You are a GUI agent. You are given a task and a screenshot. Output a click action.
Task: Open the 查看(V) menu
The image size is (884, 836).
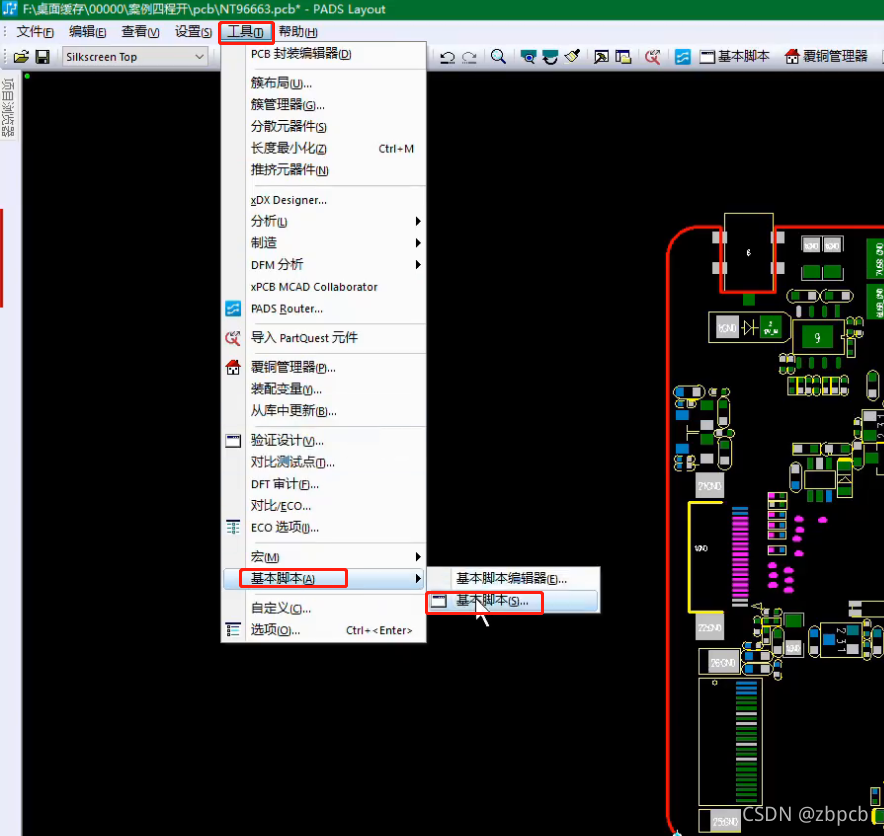pos(140,32)
